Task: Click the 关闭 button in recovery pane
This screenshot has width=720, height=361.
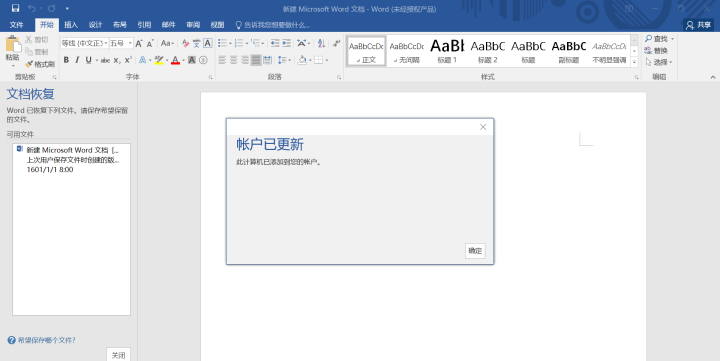Action: coord(118,355)
